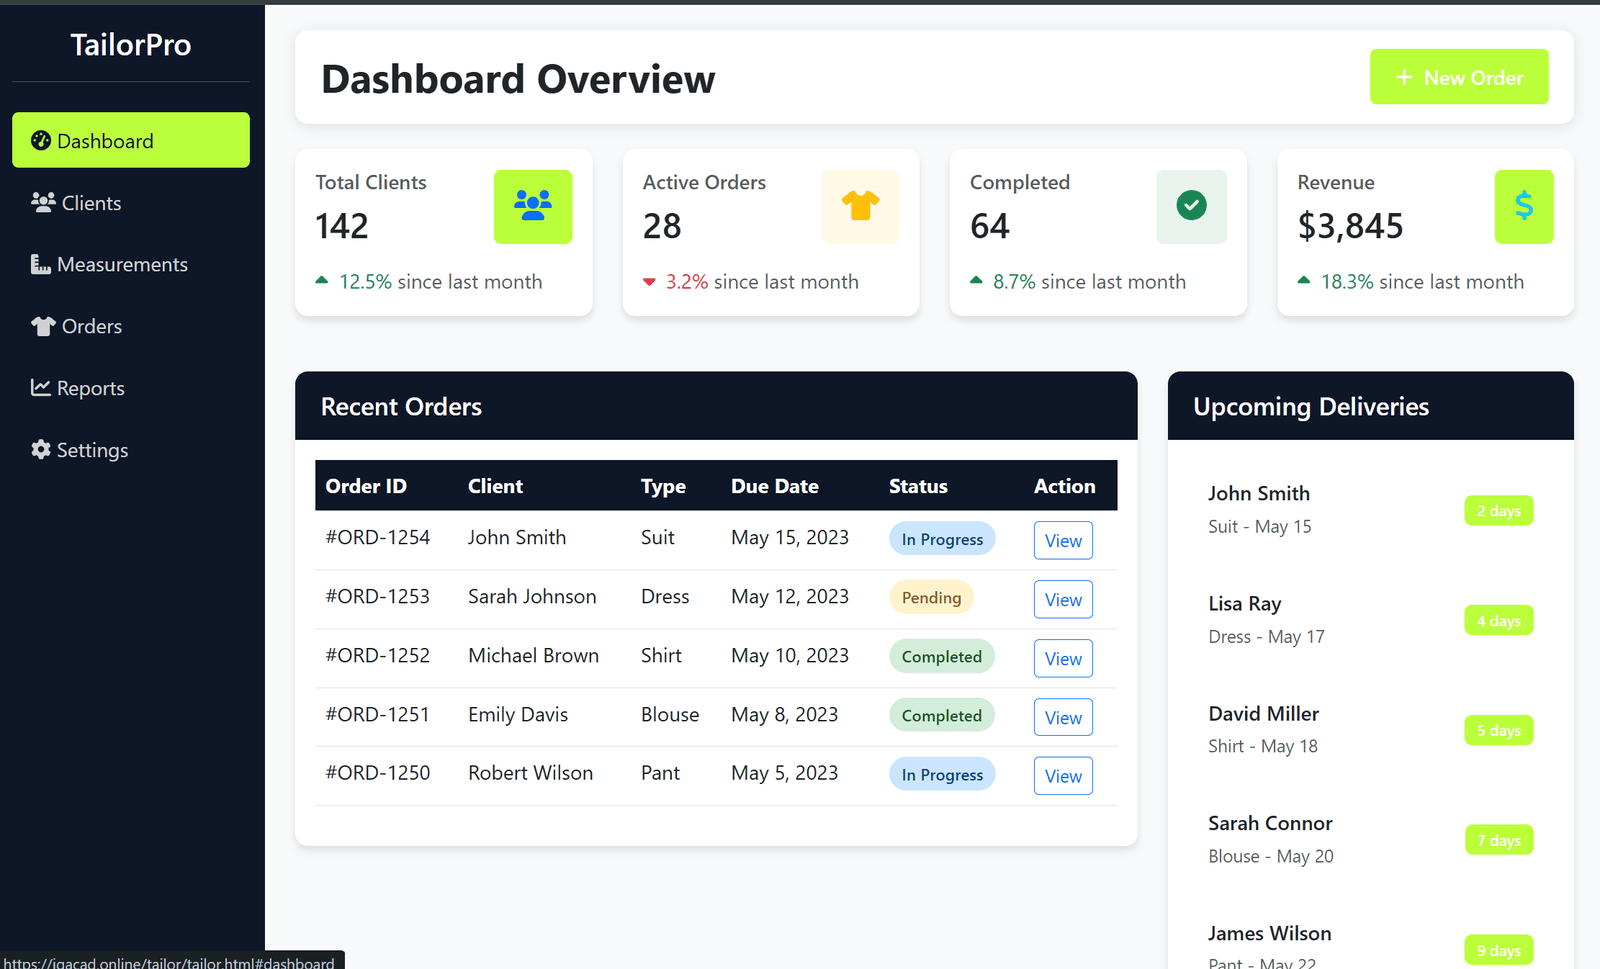Click the yellow t-shirt icon on Active Orders
Image resolution: width=1600 pixels, height=969 pixels.
pos(860,206)
